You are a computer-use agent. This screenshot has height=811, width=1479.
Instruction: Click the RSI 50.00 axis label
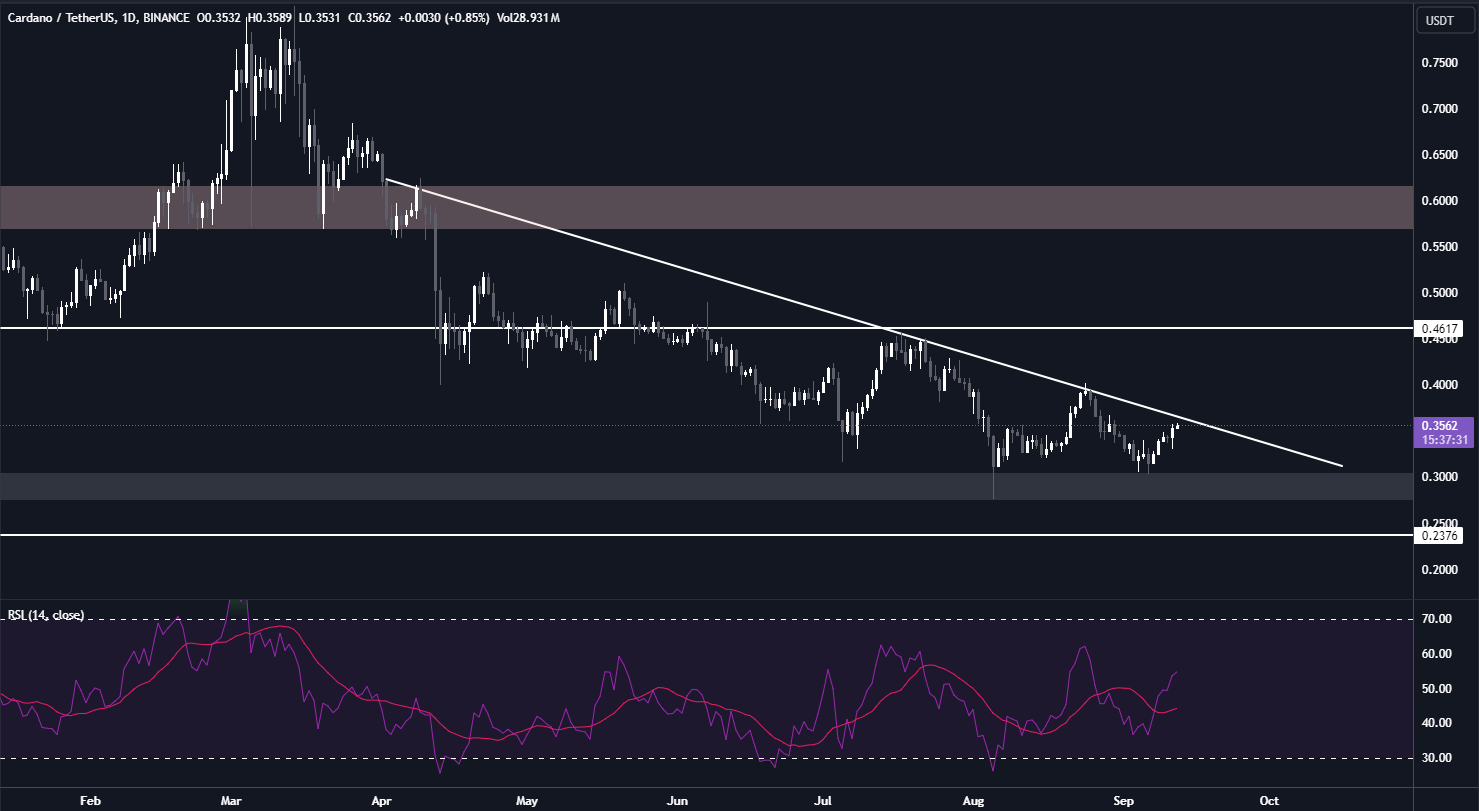pos(1436,689)
